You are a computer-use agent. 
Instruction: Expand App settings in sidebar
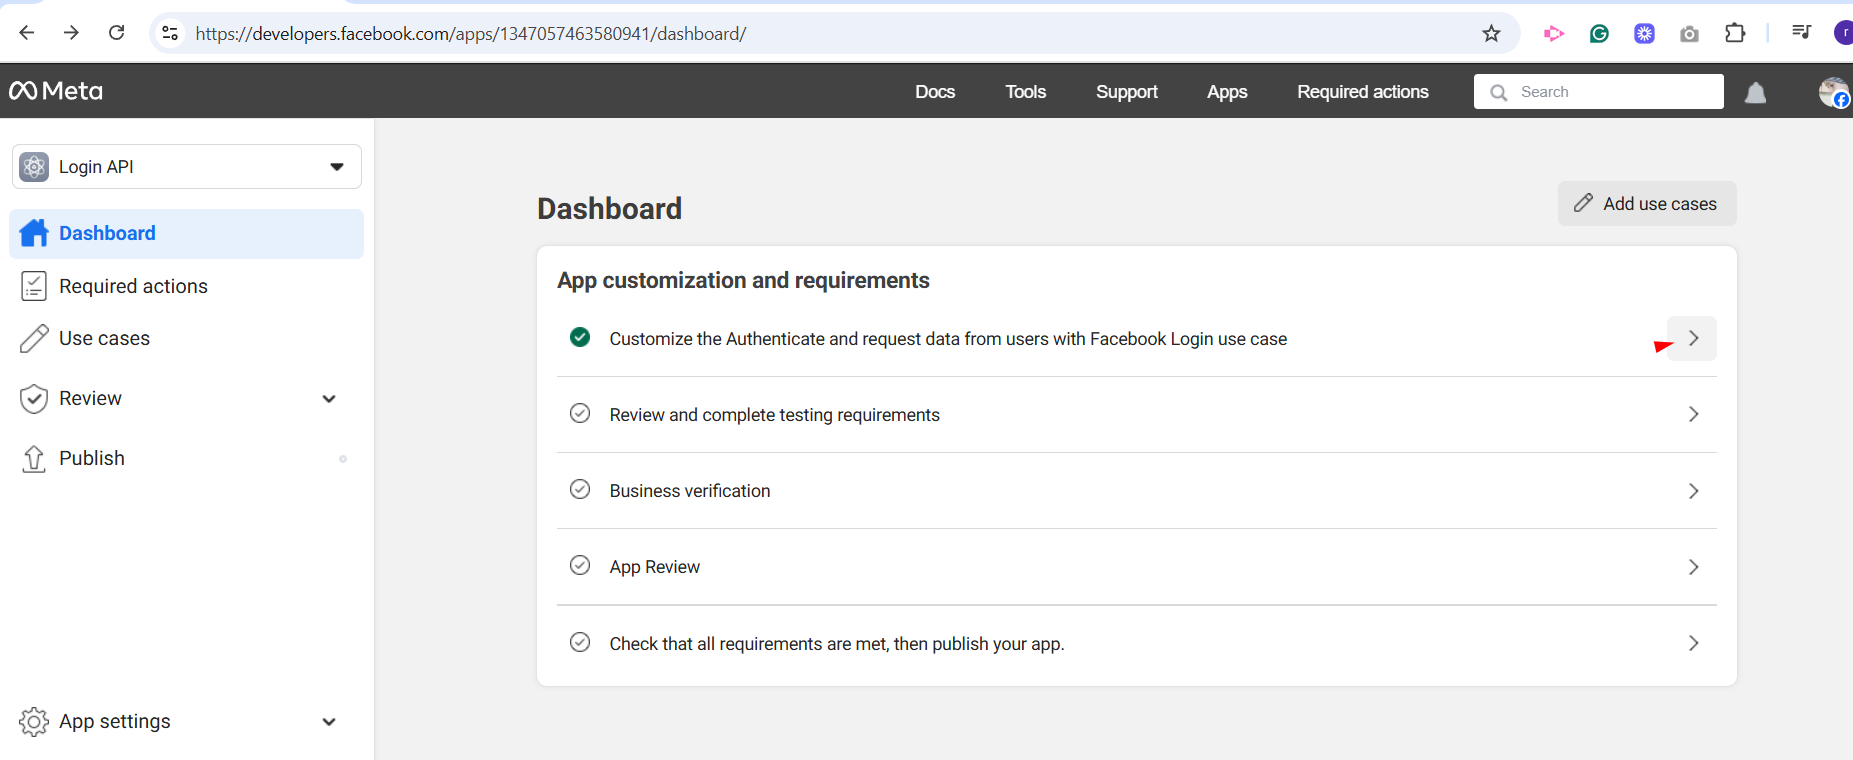tap(328, 722)
